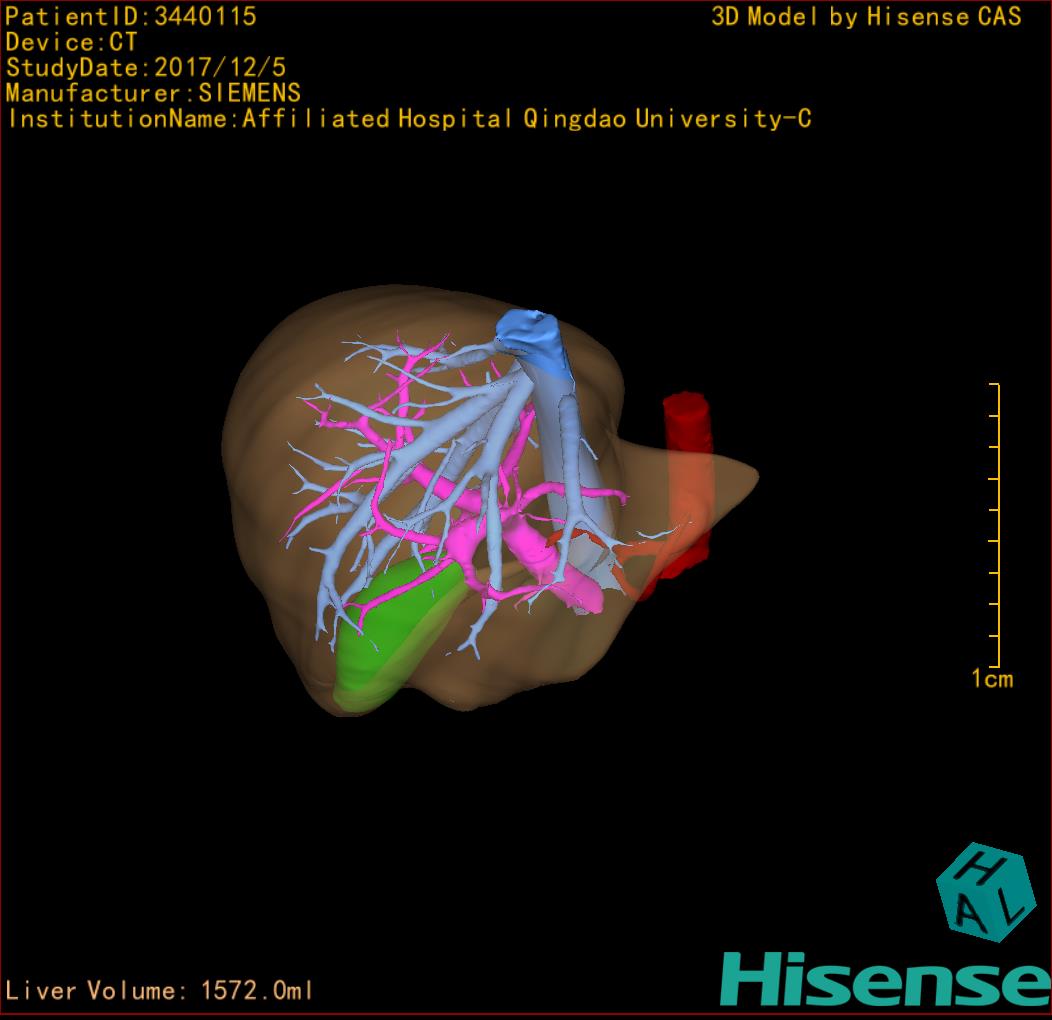The width and height of the screenshot is (1052, 1020).
Task: Click the '1cm' scale label
Action: (992, 678)
